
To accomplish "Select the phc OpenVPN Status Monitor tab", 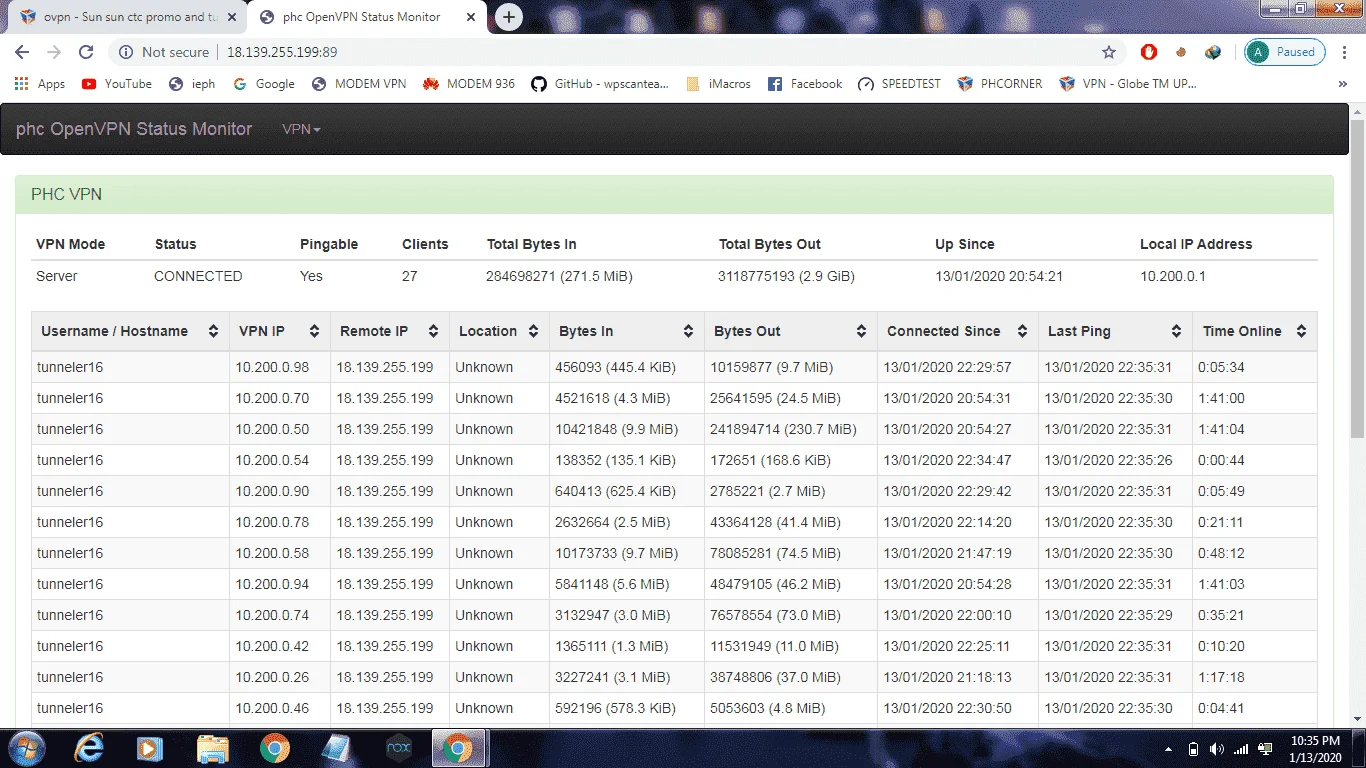I will [362, 17].
